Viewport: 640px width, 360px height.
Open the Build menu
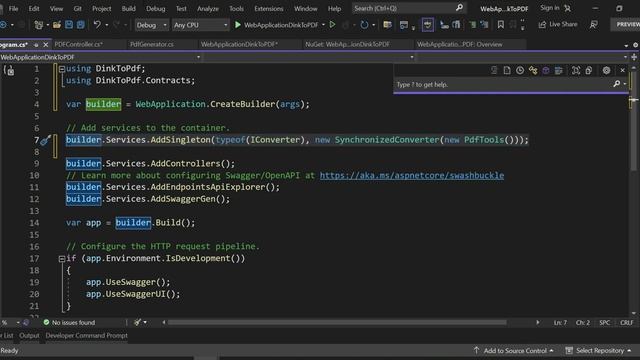[129, 8]
